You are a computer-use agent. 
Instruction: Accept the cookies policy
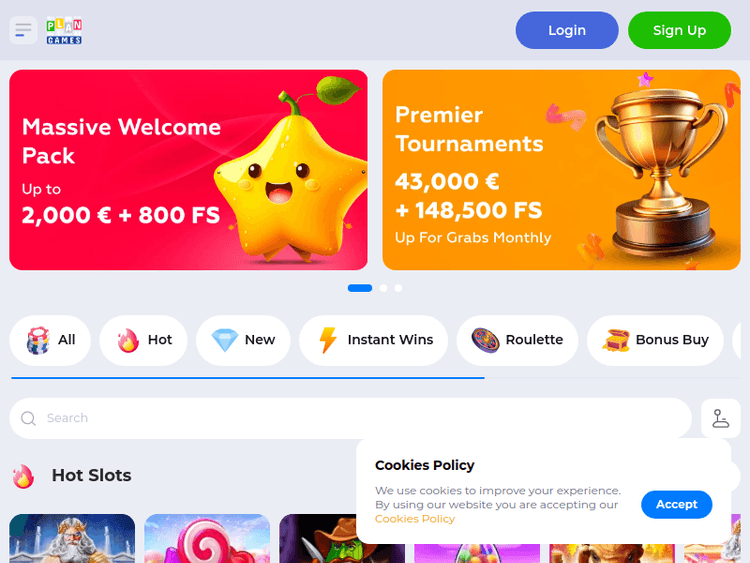point(676,504)
